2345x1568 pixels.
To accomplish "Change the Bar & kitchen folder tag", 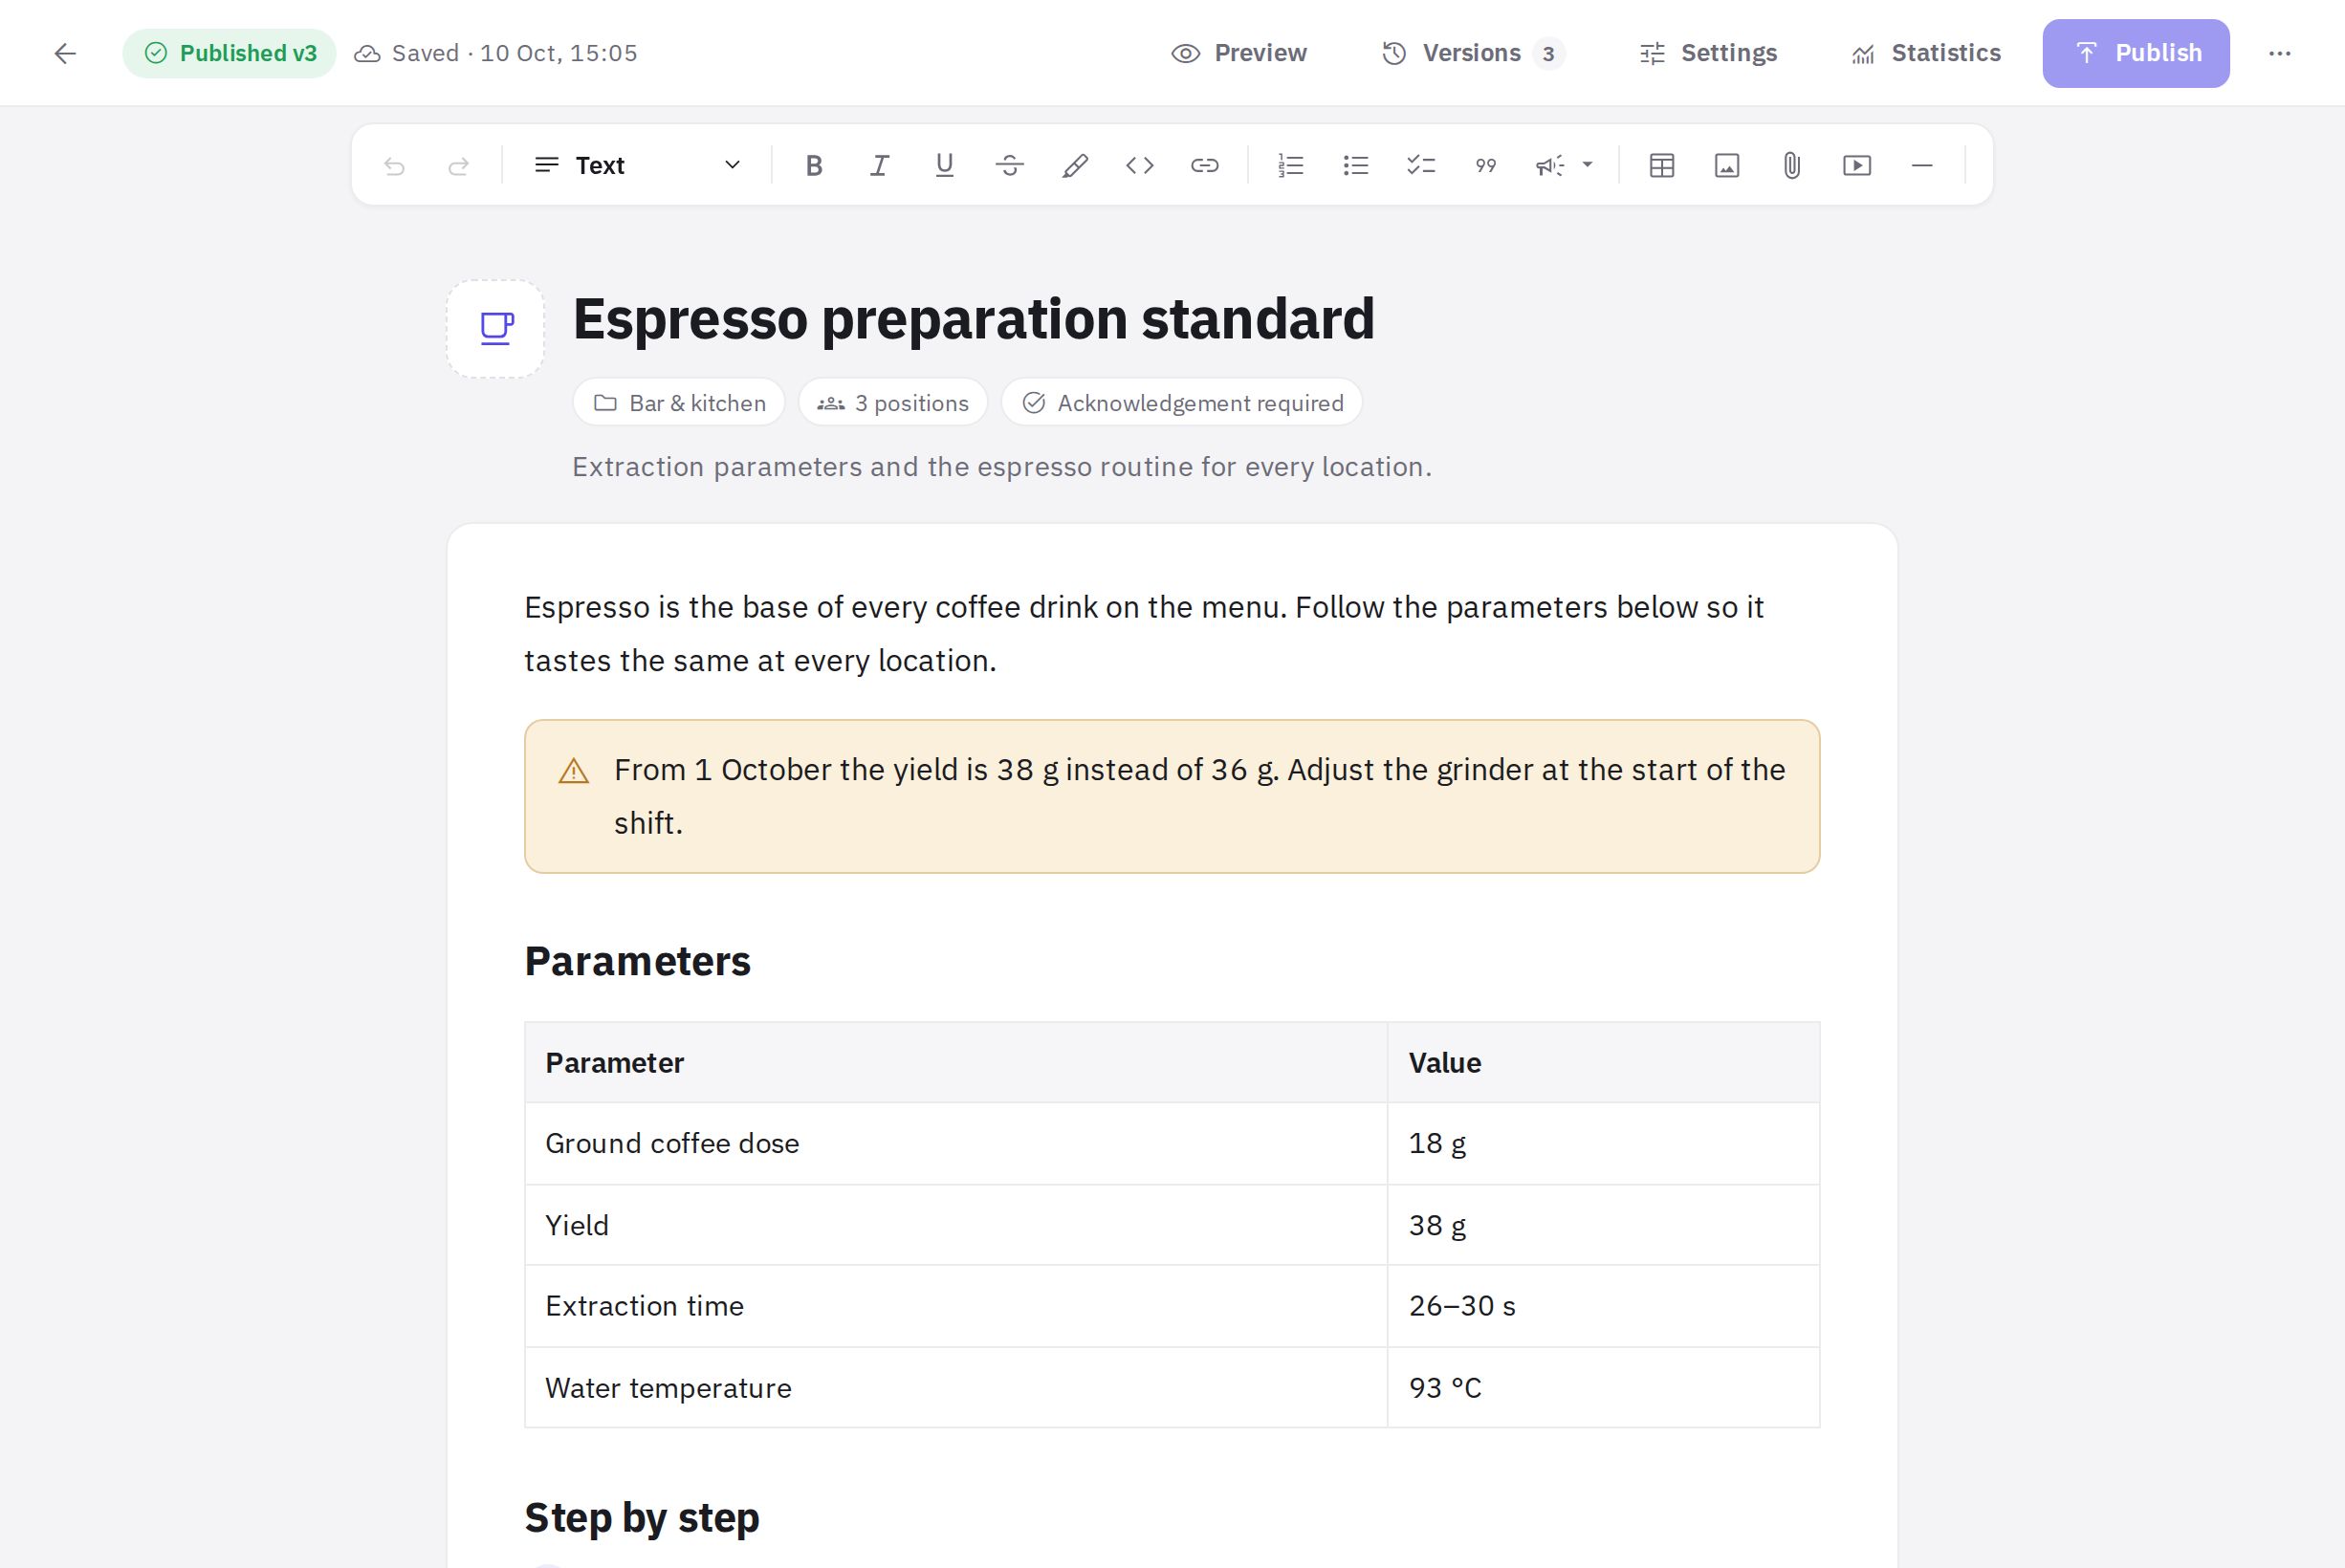I will click(679, 403).
